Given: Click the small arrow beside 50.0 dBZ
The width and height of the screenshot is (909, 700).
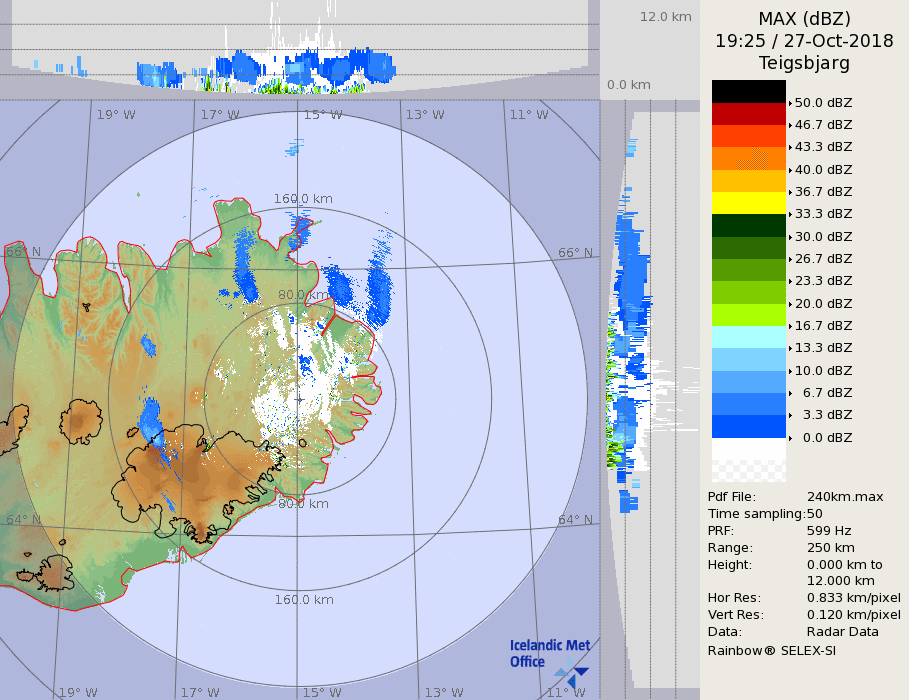Looking at the screenshot, I should click(790, 103).
